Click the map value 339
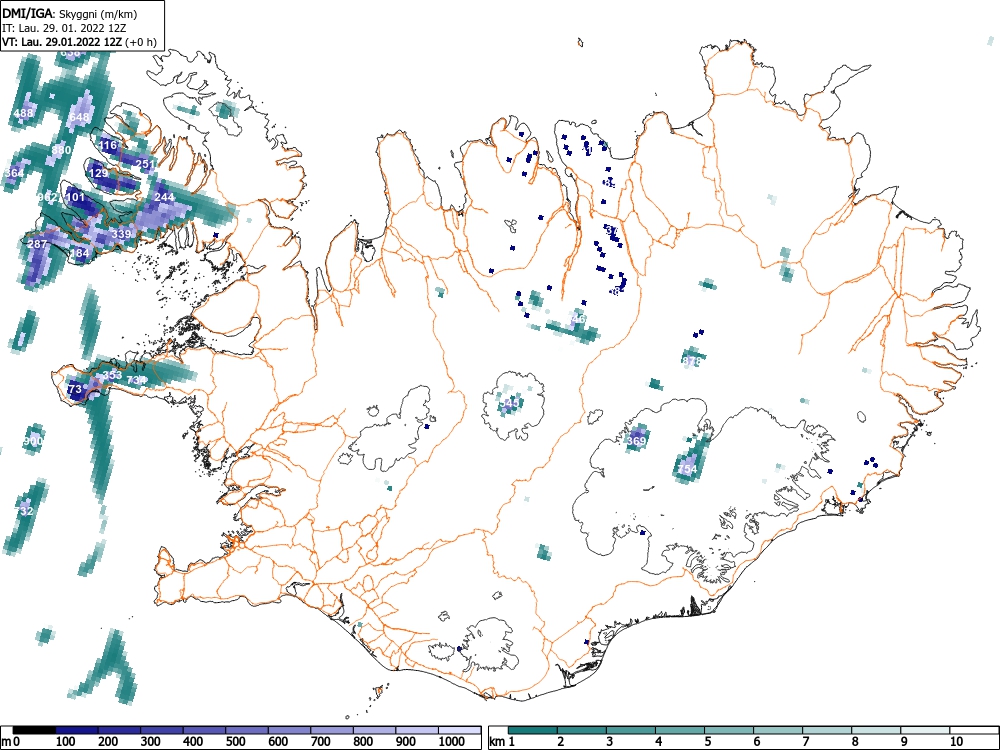 coord(121,234)
